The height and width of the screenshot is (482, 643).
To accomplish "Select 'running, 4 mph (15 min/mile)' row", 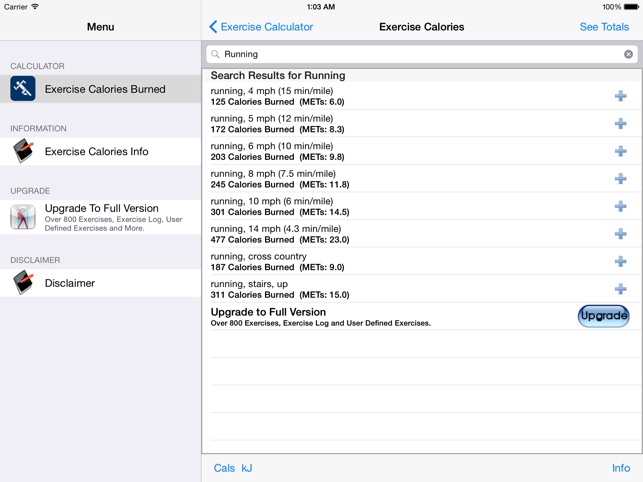I will click(x=422, y=96).
